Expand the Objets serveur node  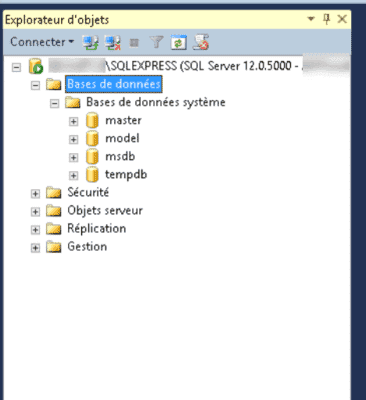tap(35, 212)
